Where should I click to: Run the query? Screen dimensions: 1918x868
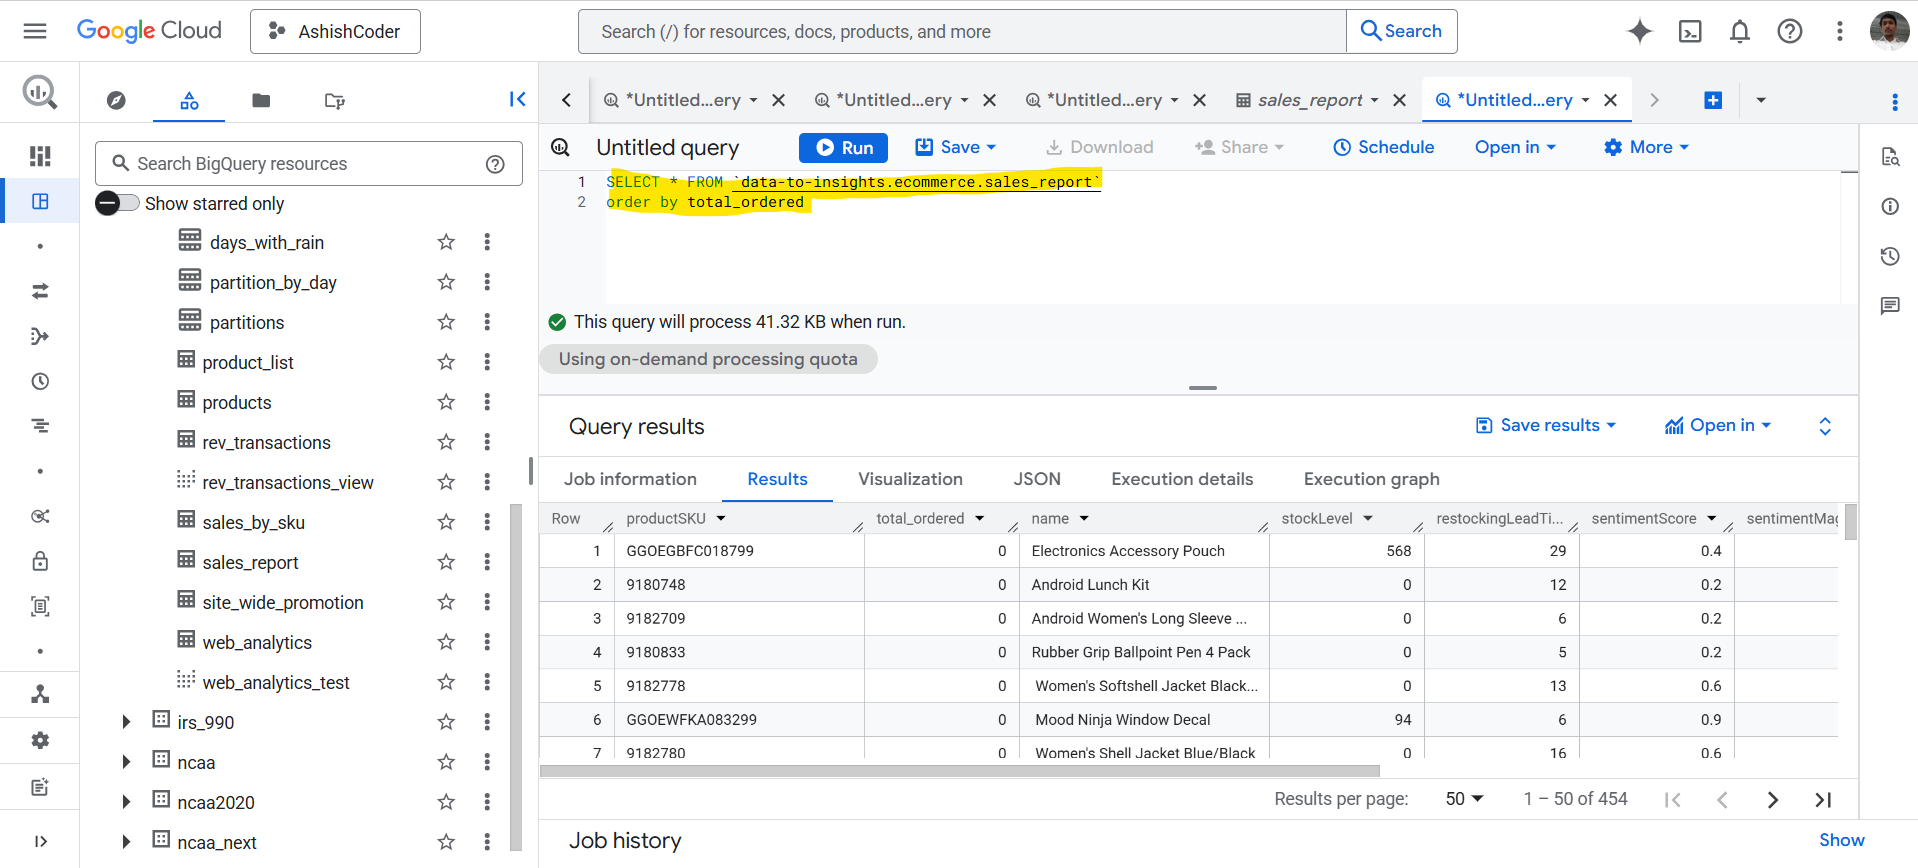click(843, 147)
